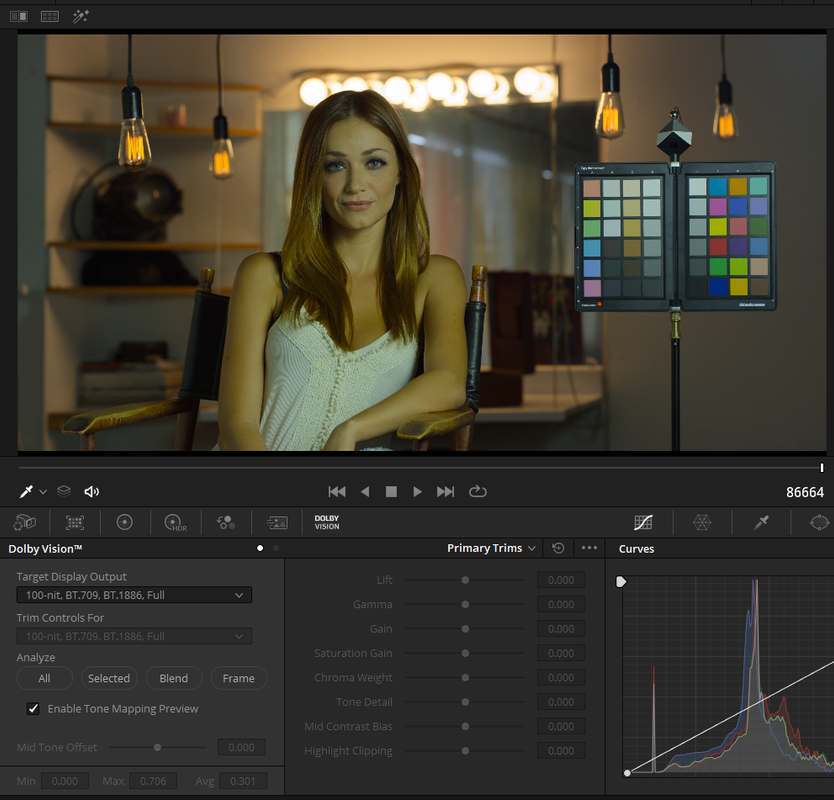
Task: Open the Dolby Vision options menu
Action: (589, 548)
